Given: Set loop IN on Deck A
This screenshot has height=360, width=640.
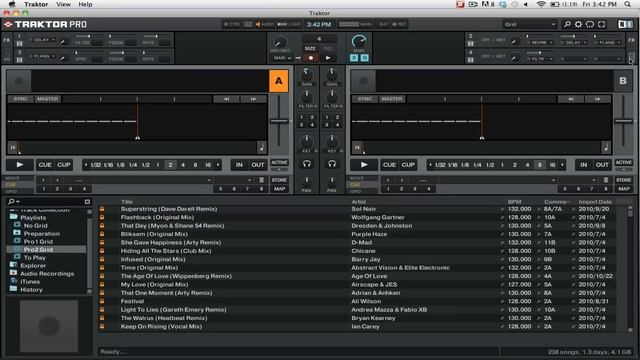Looking at the screenshot, I should pos(239,165).
